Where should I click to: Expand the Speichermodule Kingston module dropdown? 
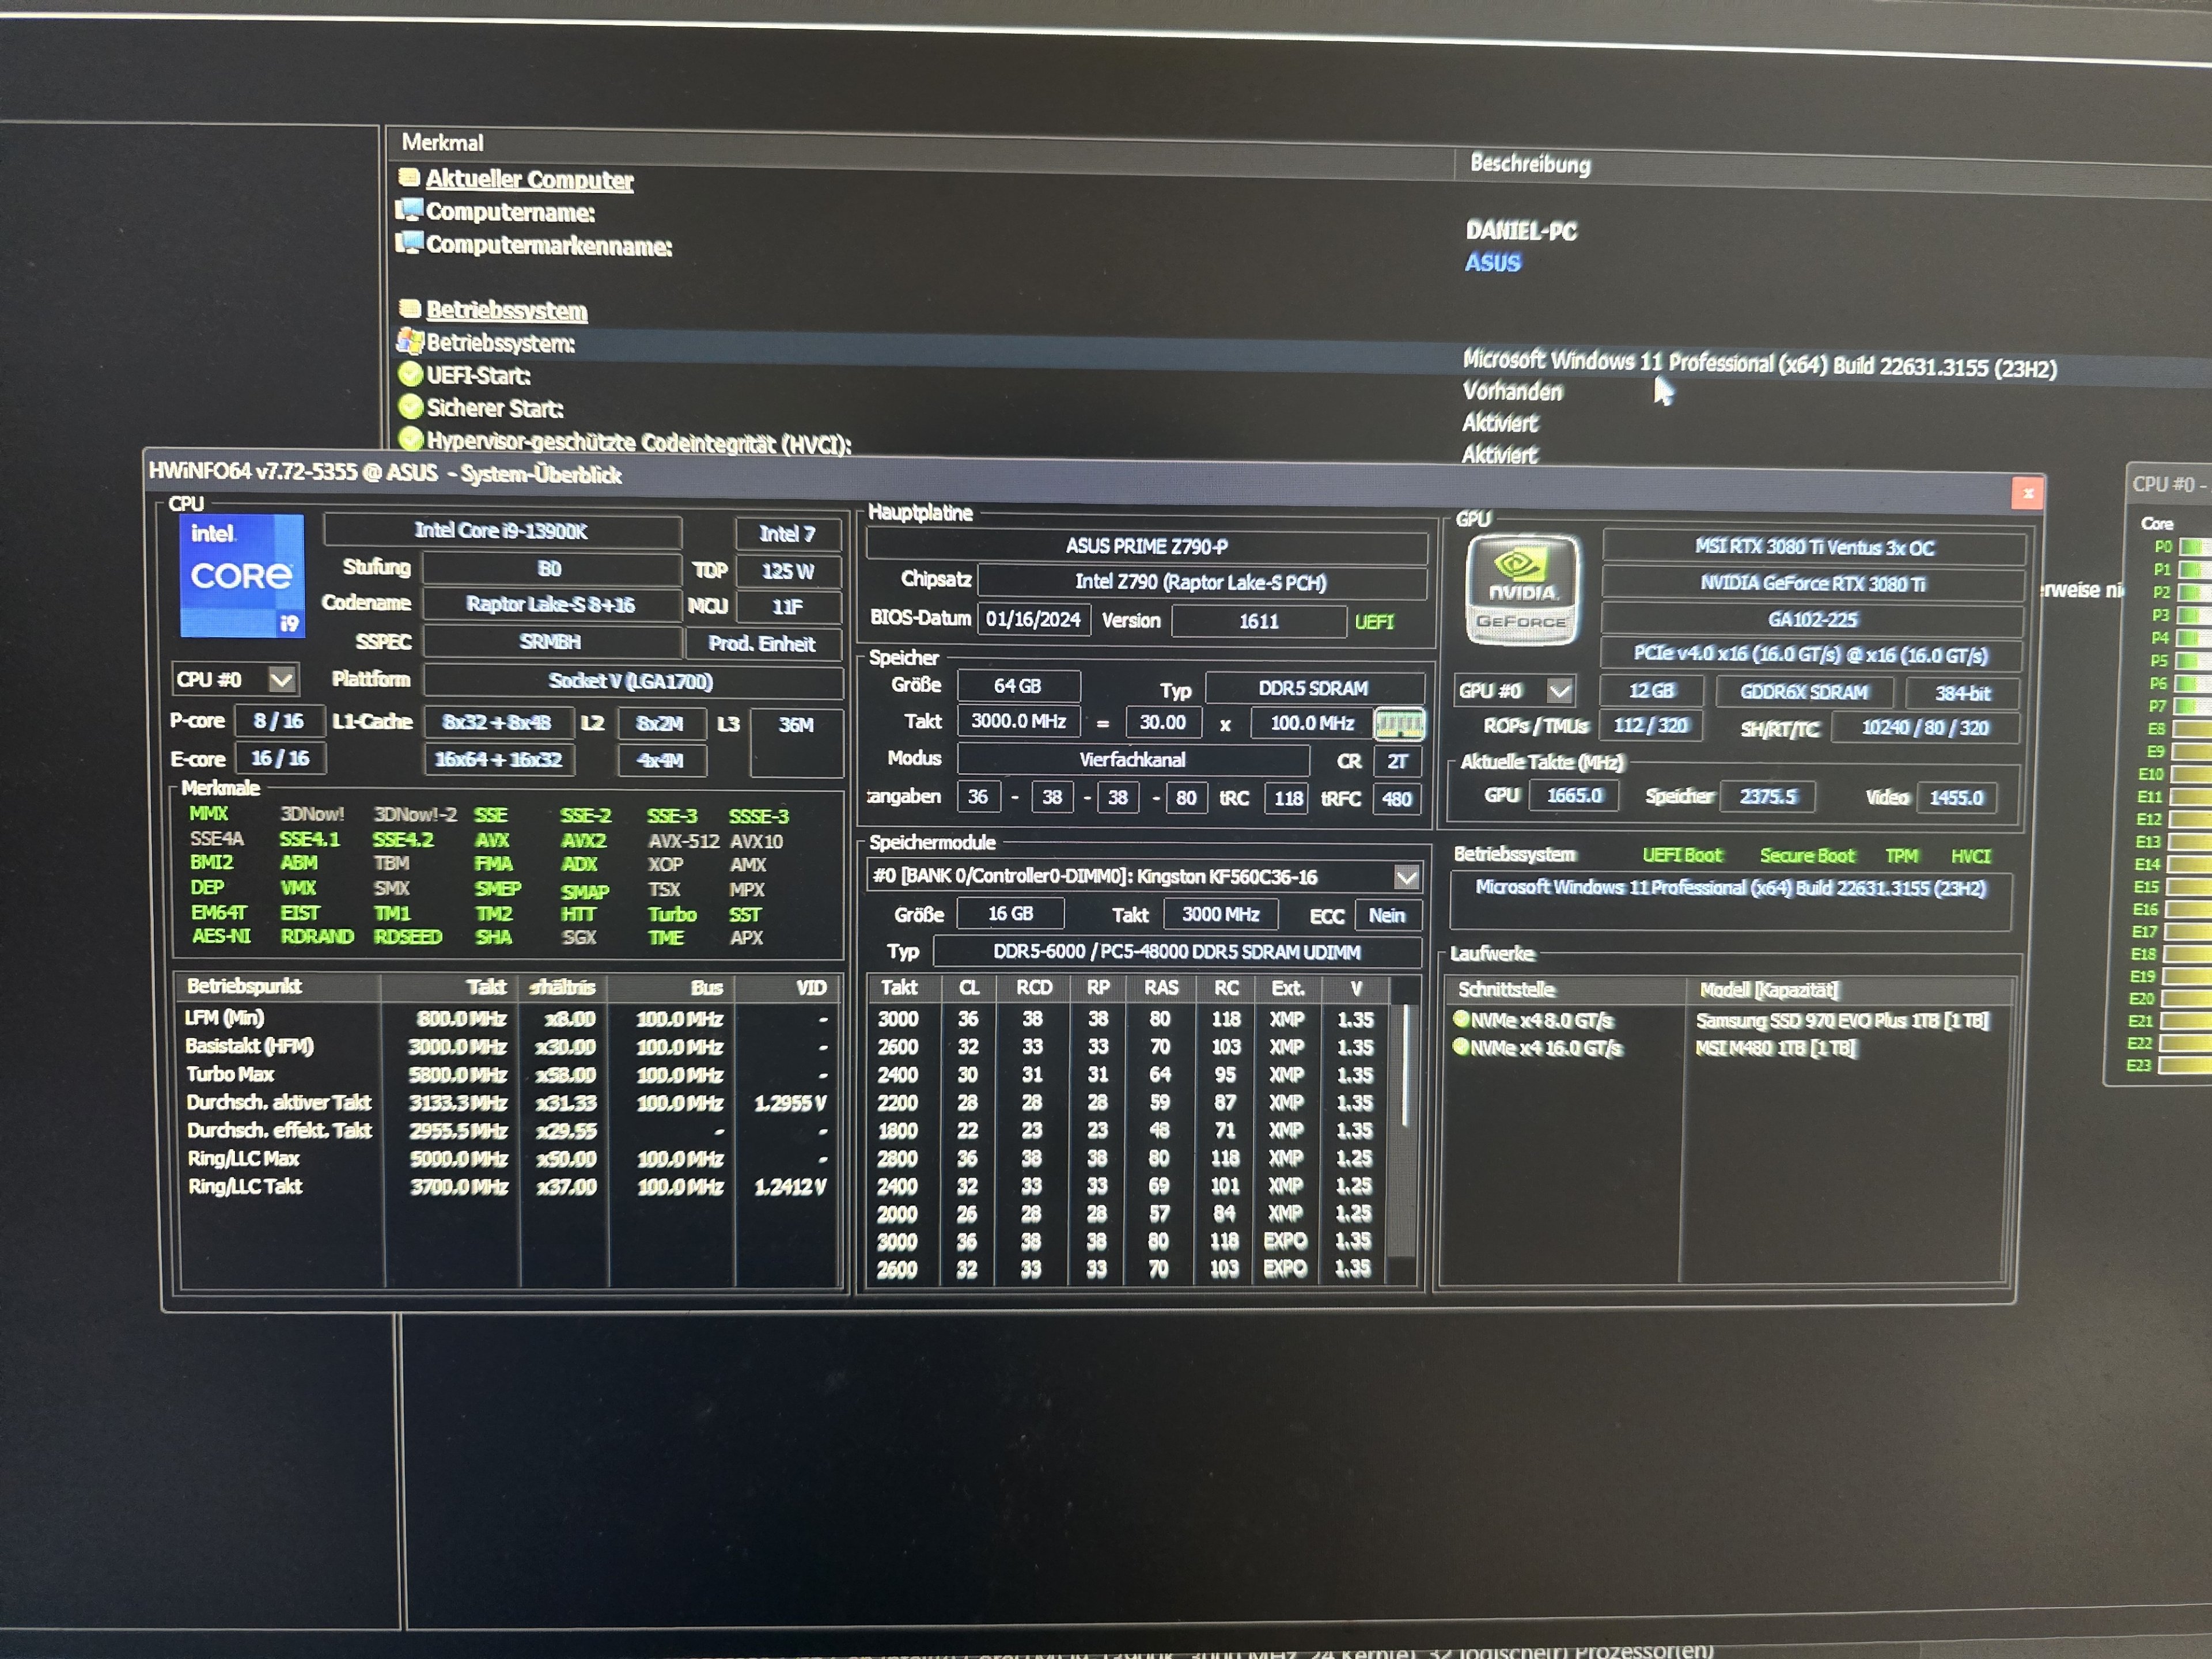click(x=1406, y=877)
